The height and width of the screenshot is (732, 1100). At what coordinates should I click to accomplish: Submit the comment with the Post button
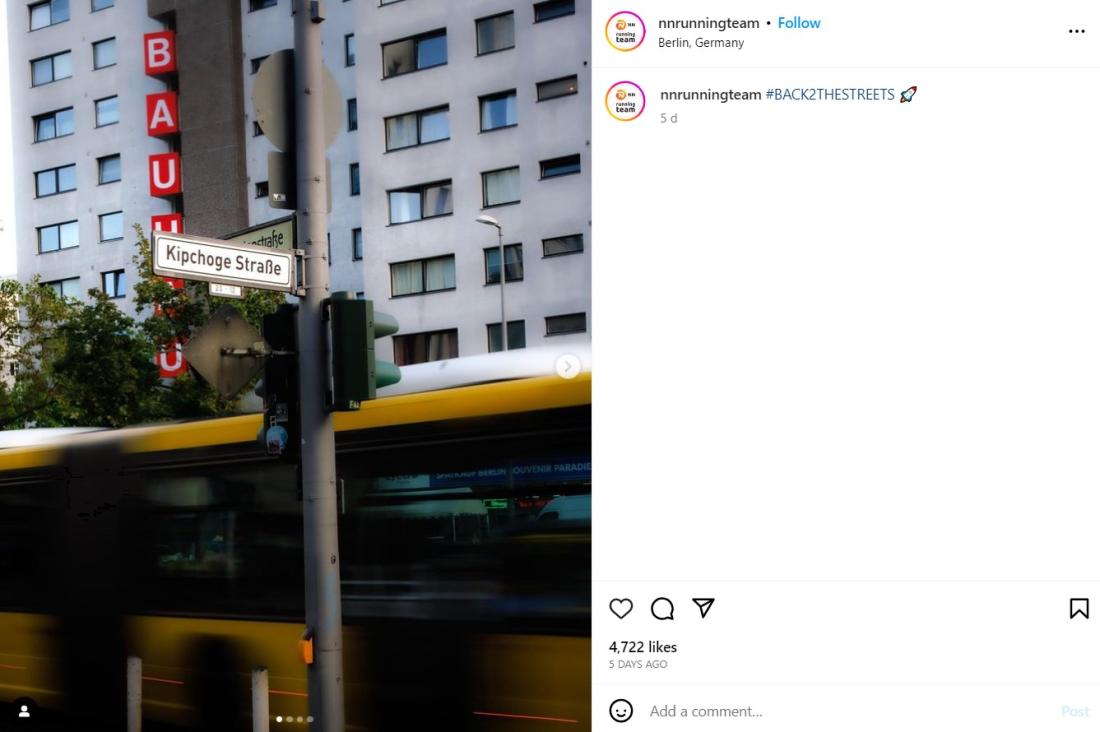coord(1075,711)
